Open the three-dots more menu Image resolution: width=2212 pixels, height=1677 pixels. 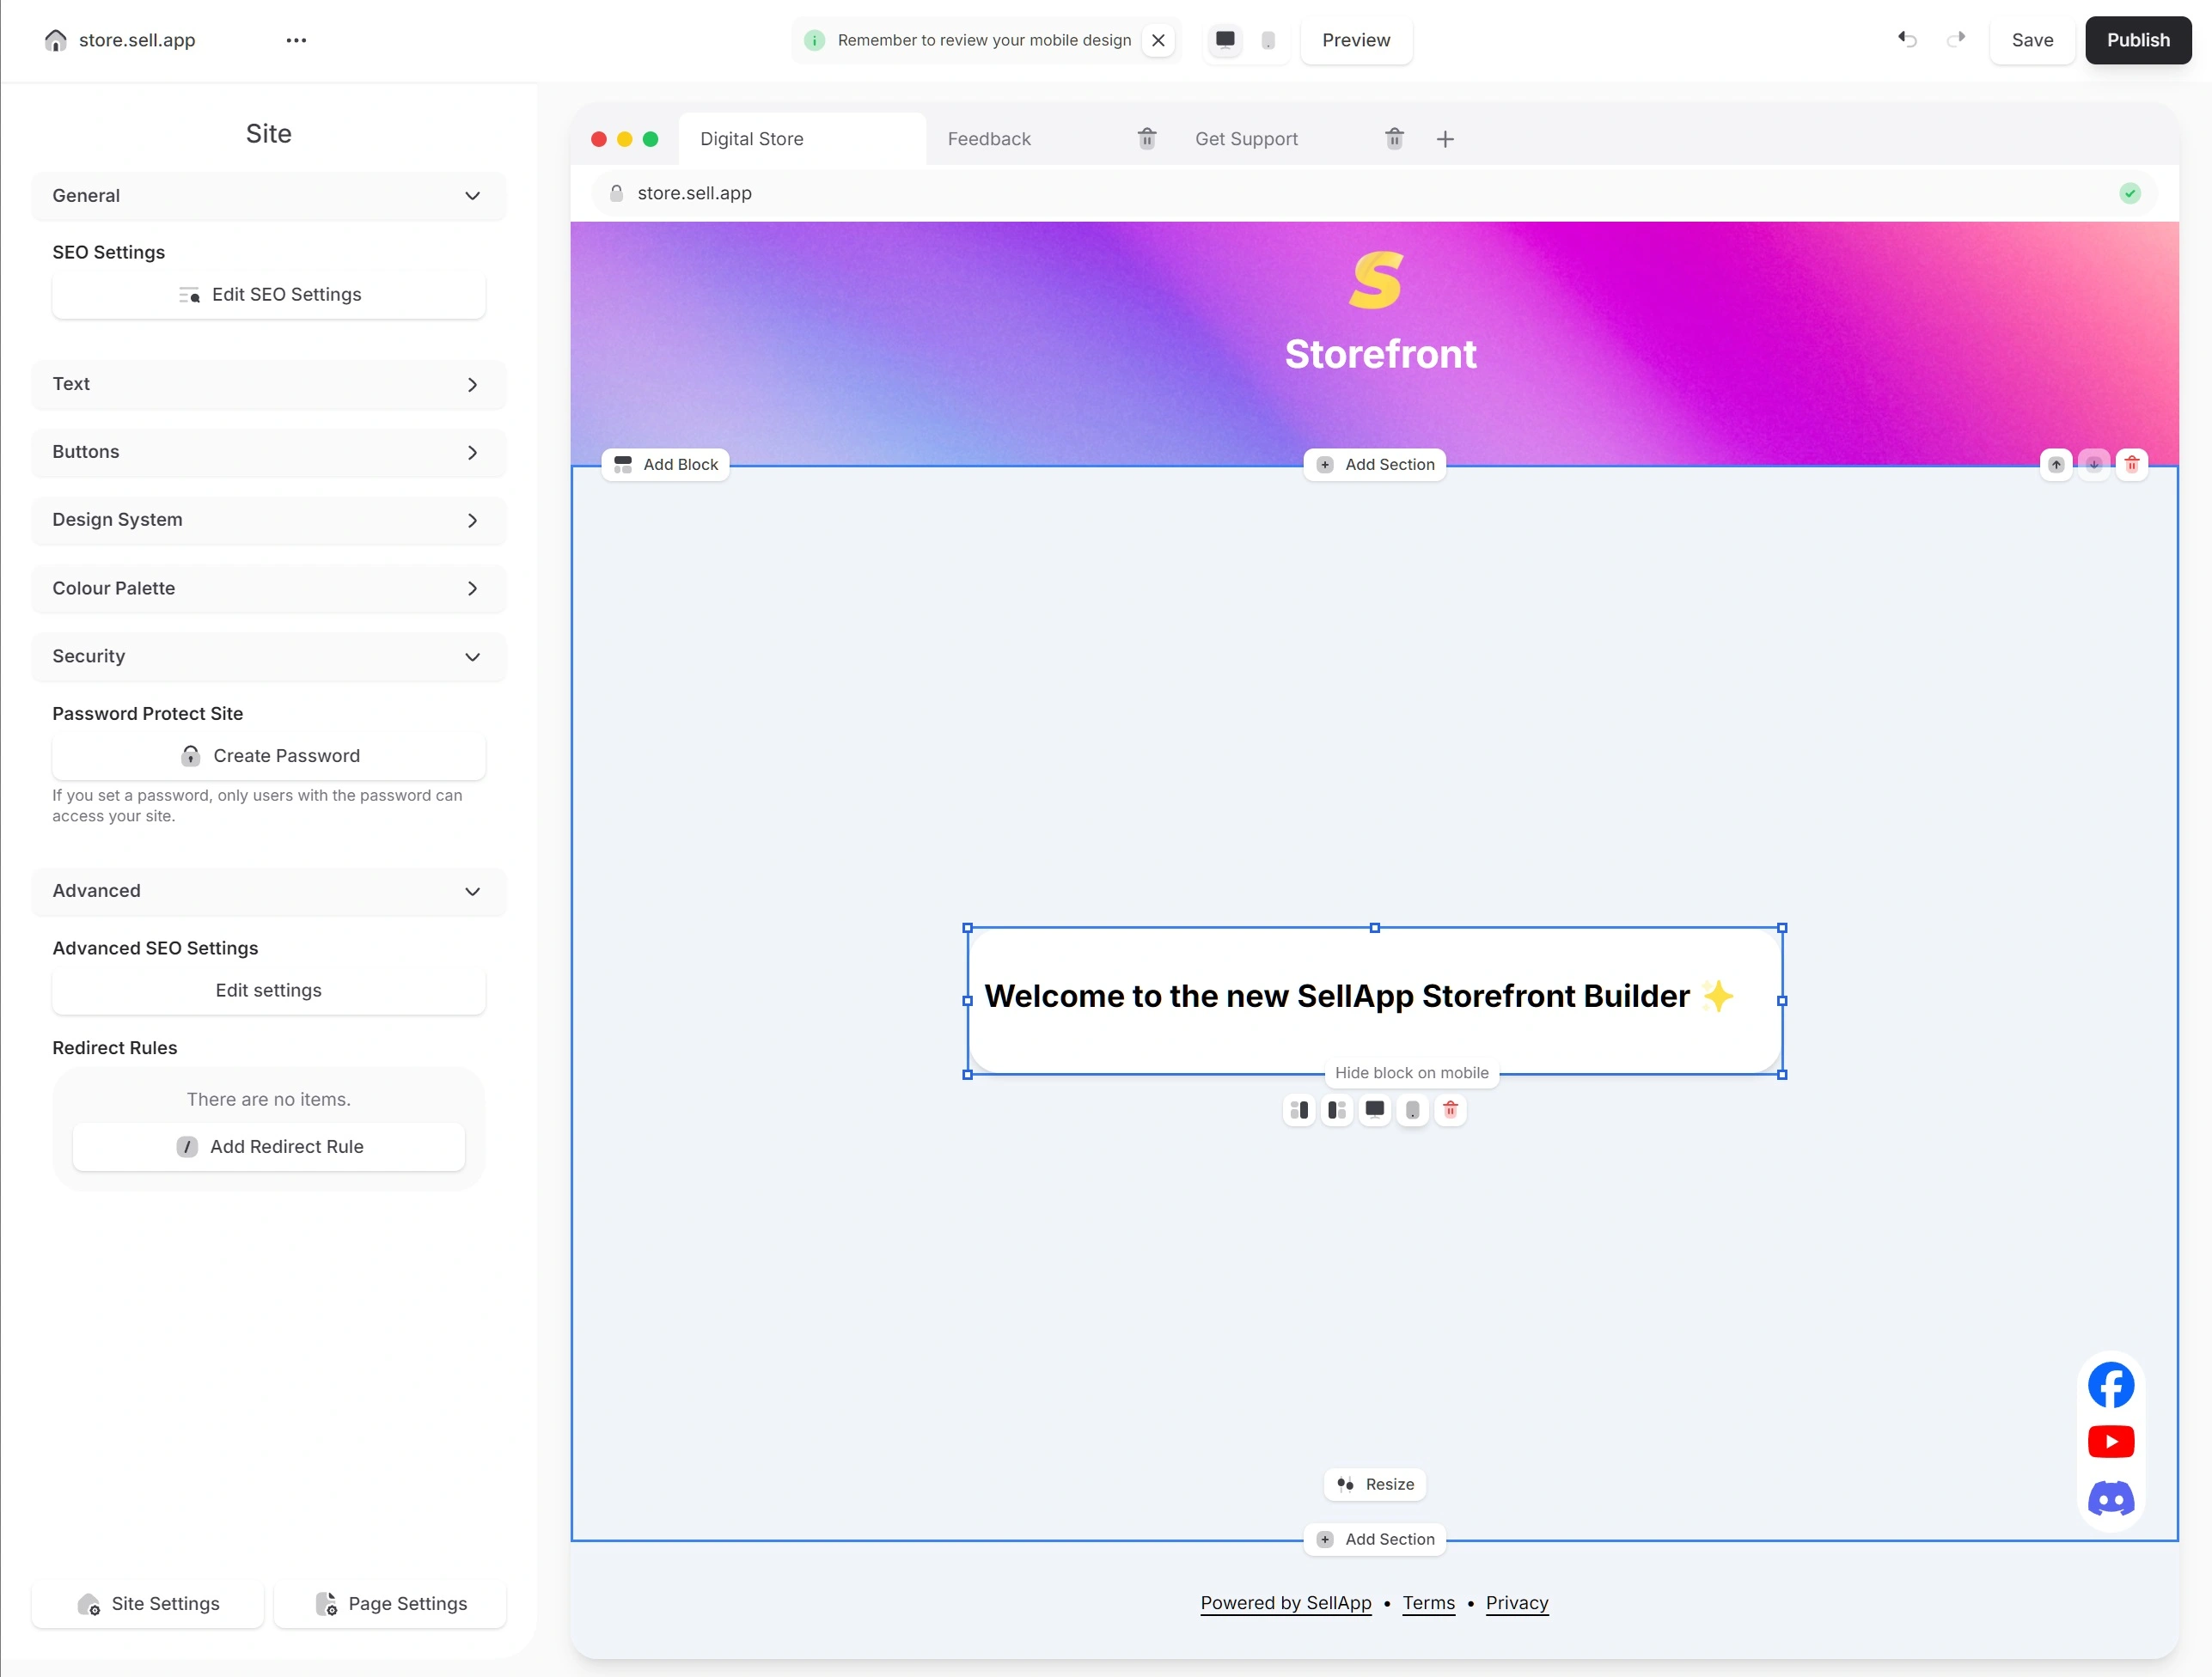click(296, 40)
